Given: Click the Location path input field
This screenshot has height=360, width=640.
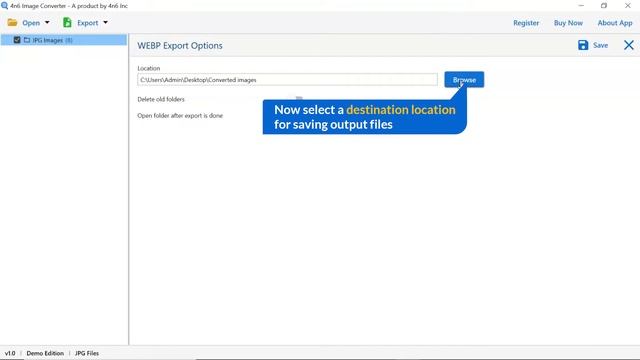Looking at the screenshot, I should point(287,80).
